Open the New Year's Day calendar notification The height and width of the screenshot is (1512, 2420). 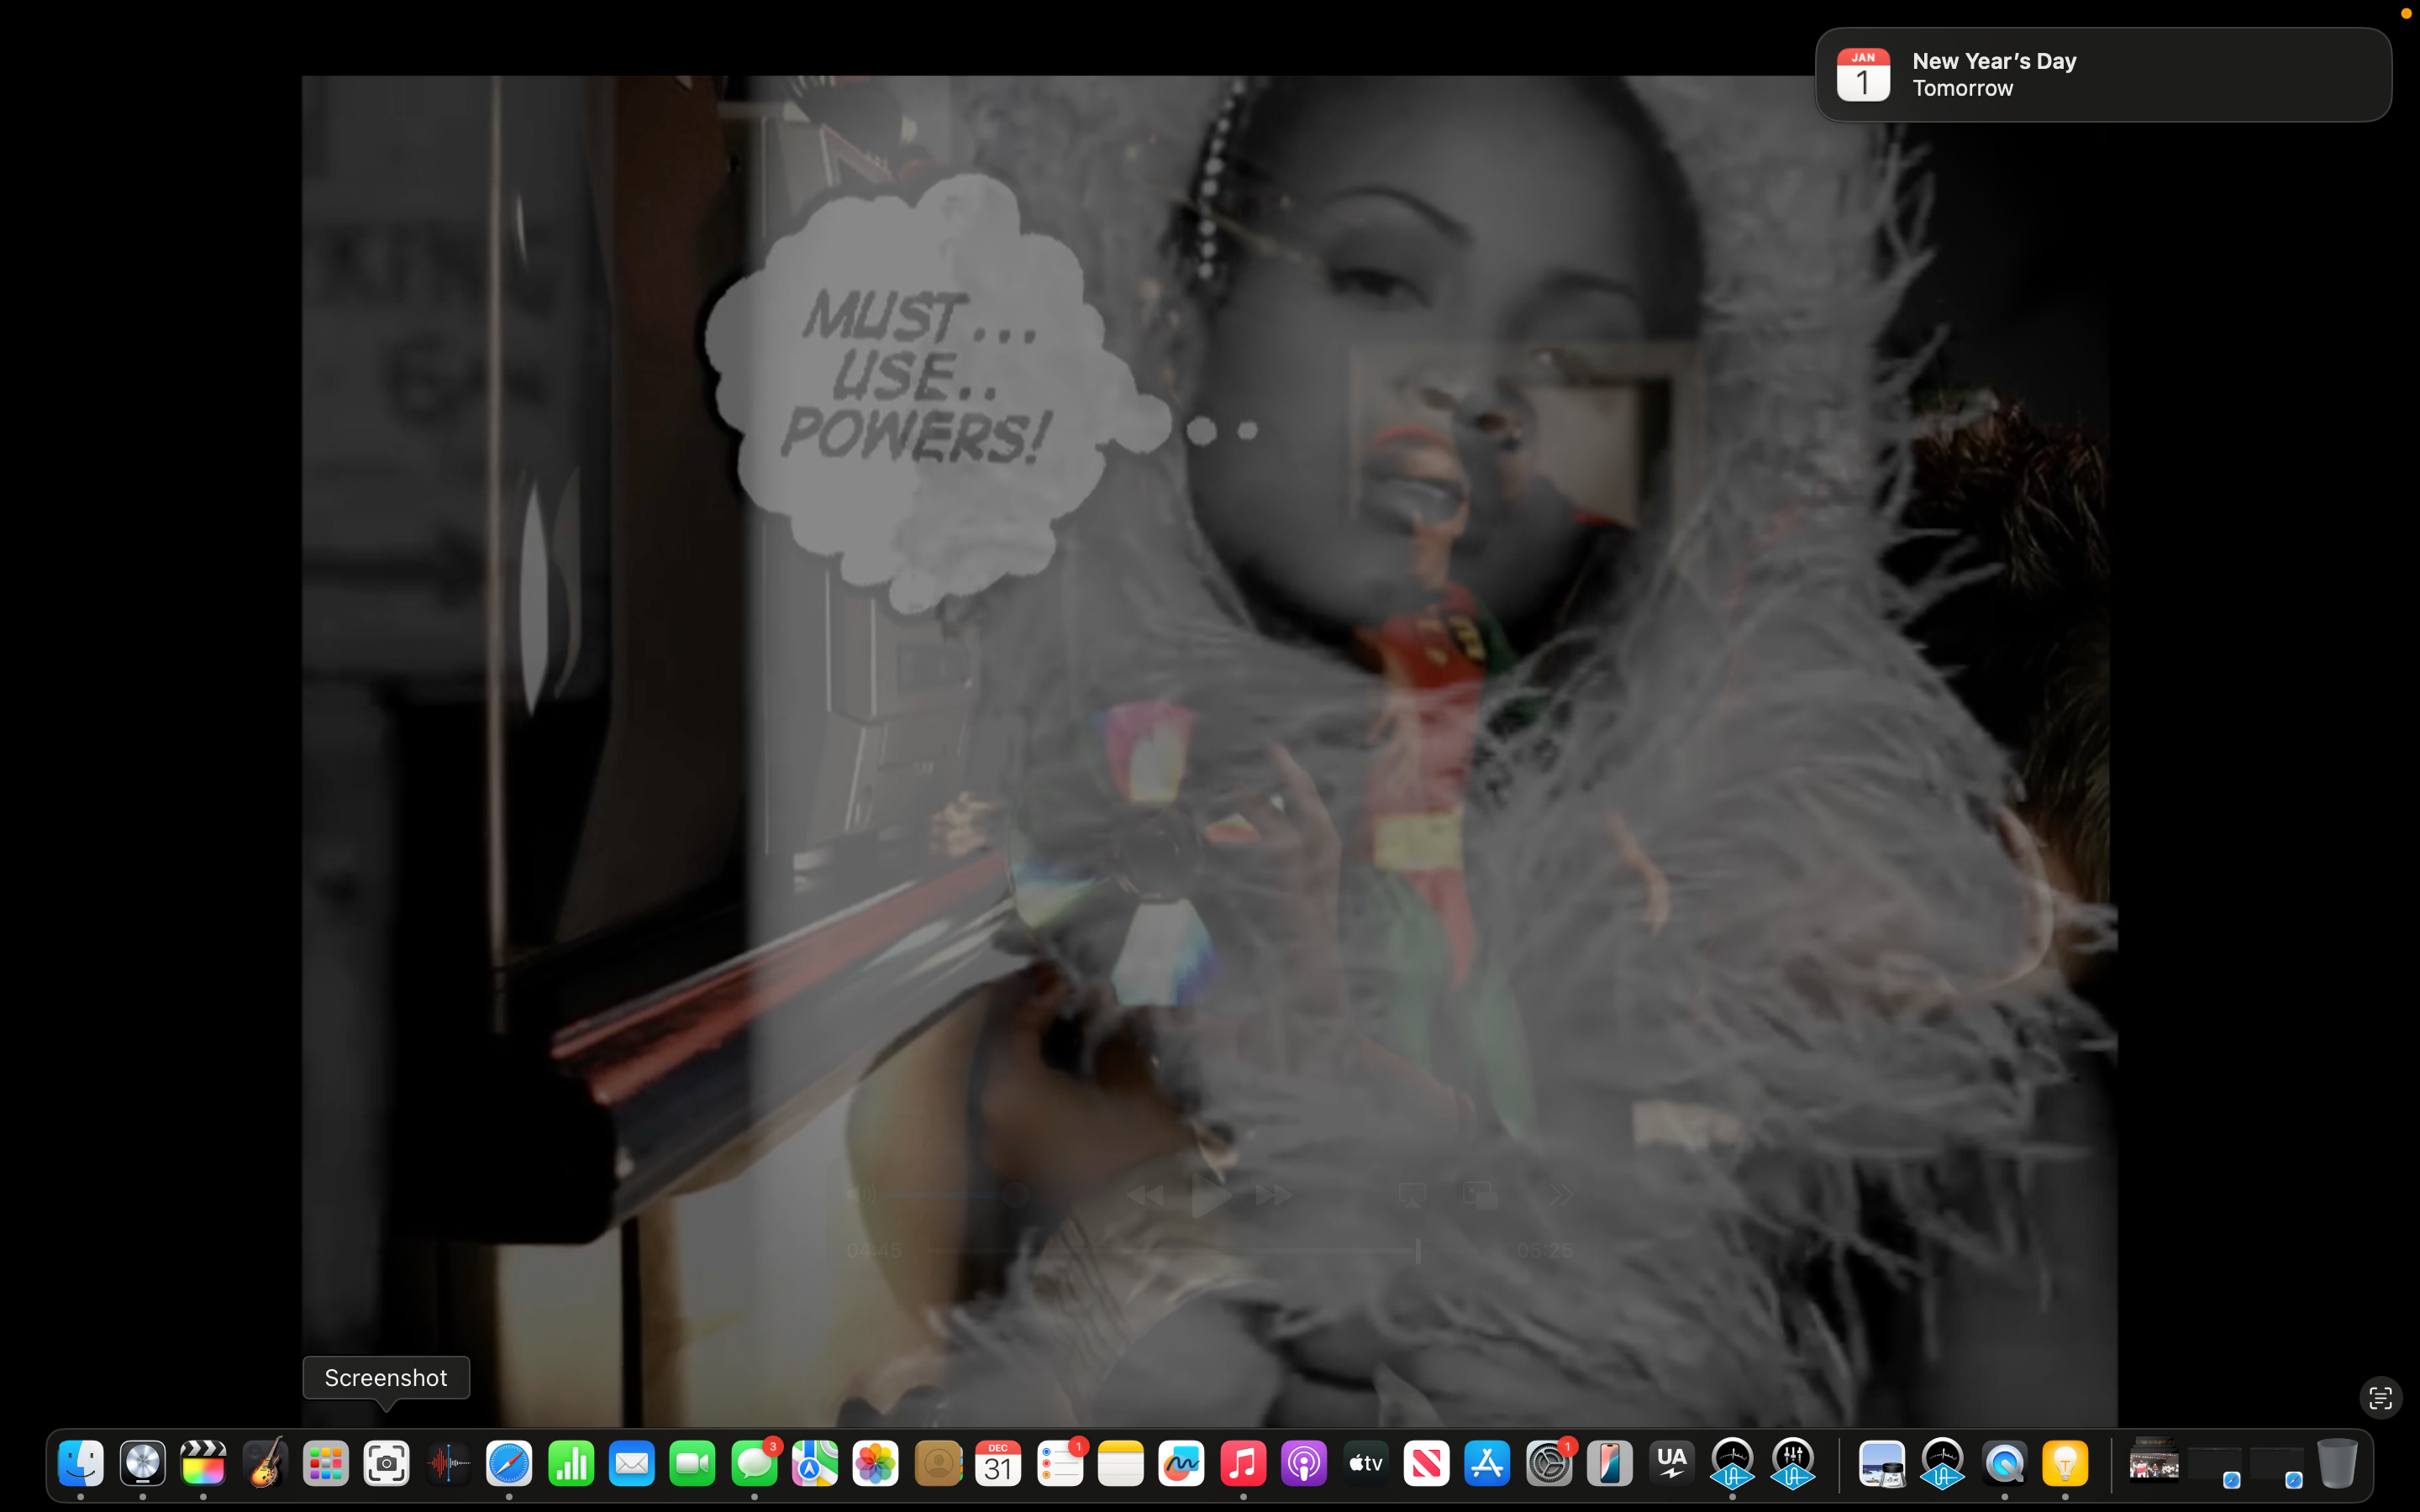pyautogui.click(x=2103, y=75)
